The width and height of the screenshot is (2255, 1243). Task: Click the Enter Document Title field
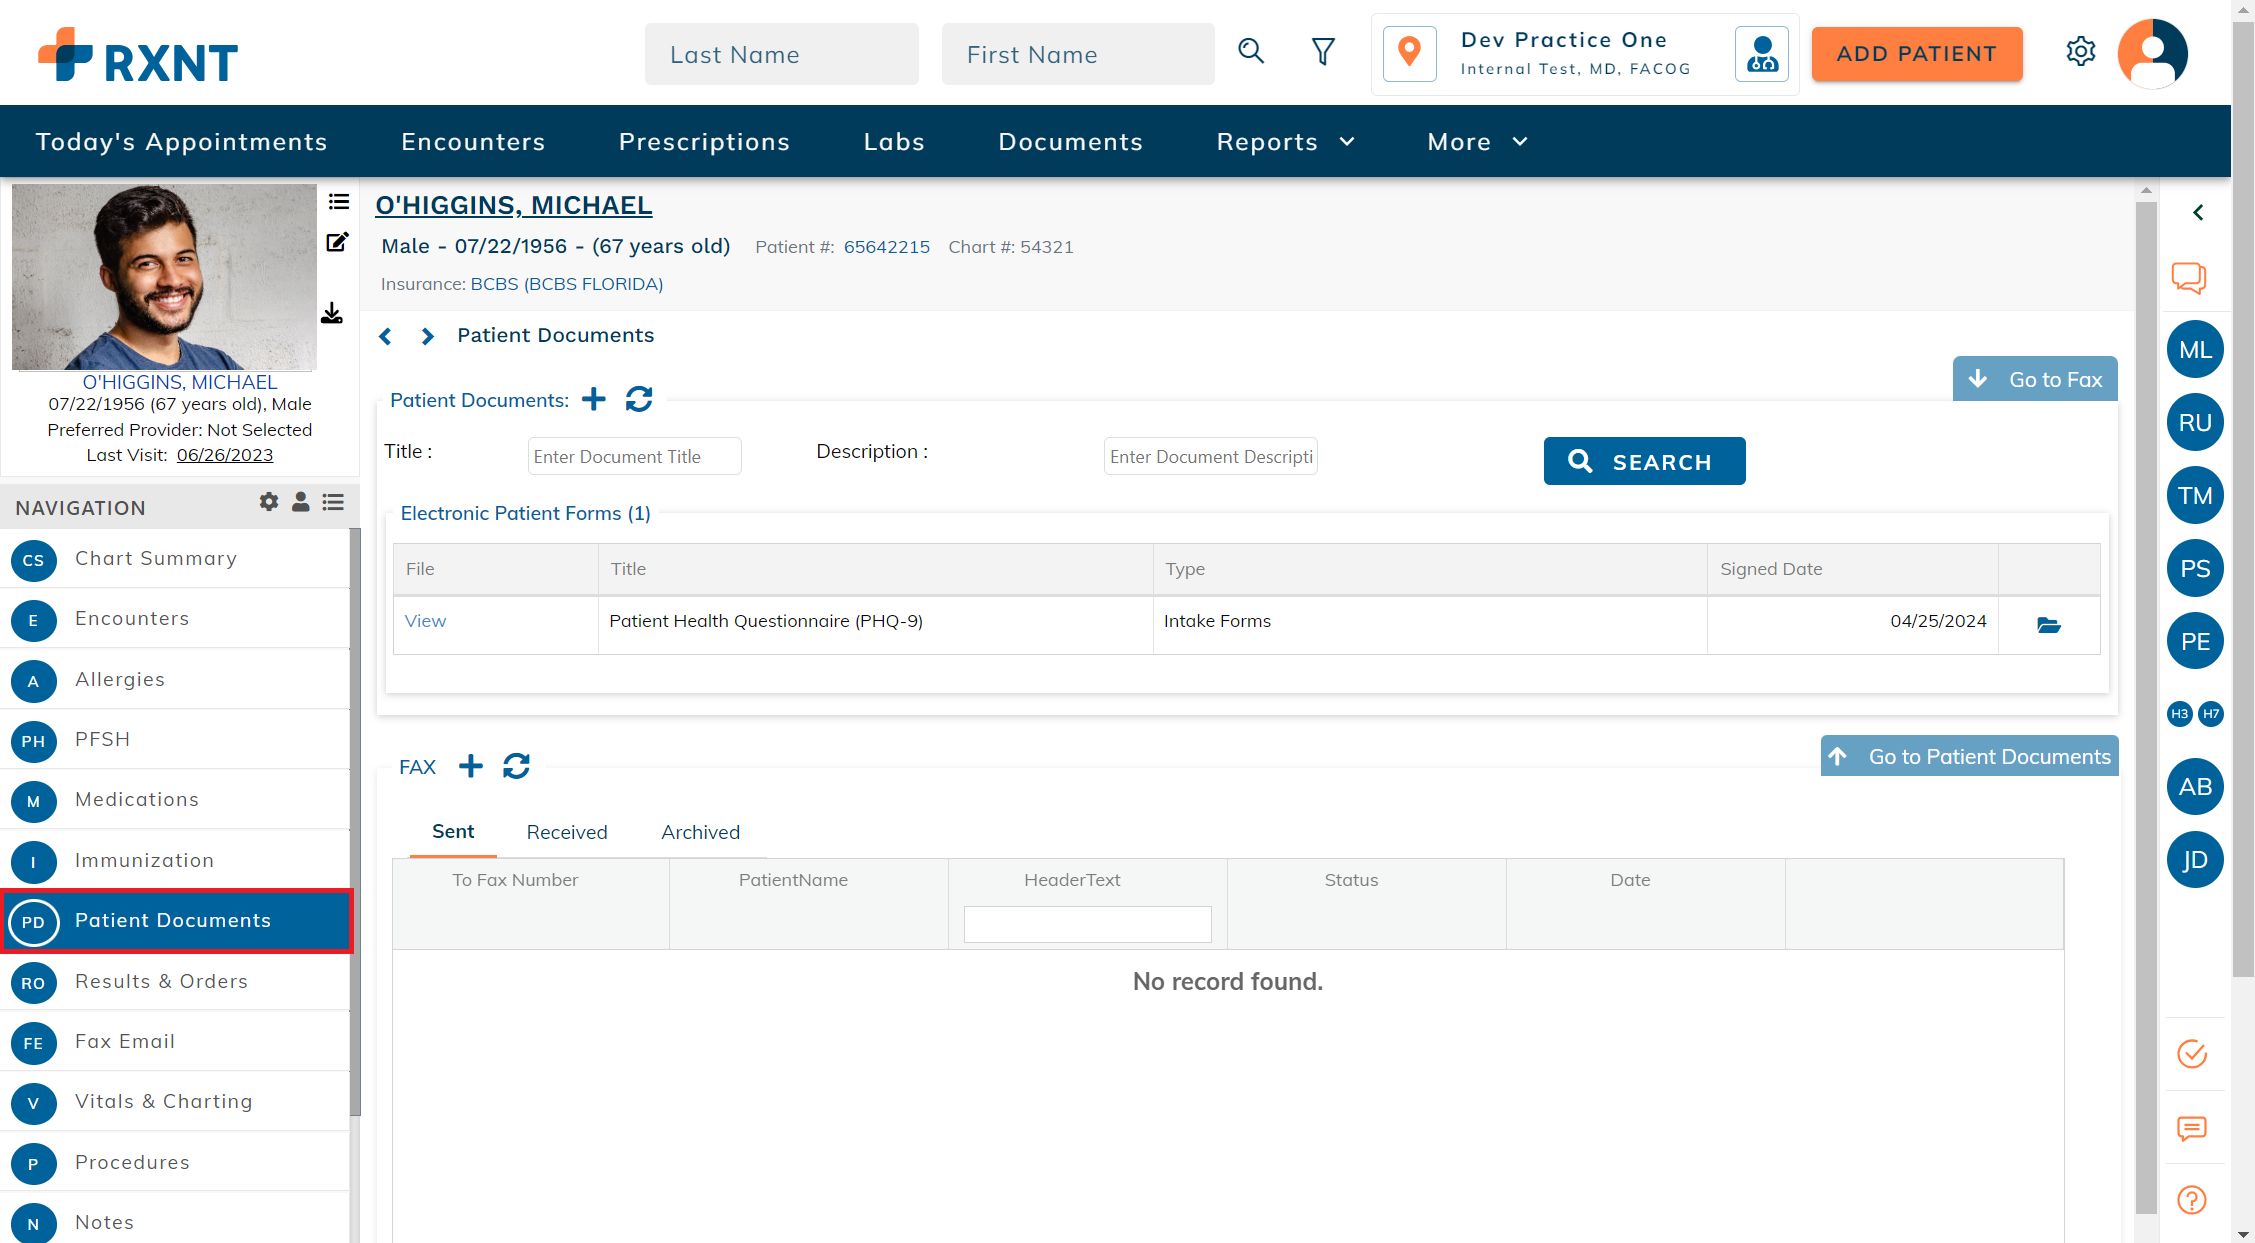(634, 456)
